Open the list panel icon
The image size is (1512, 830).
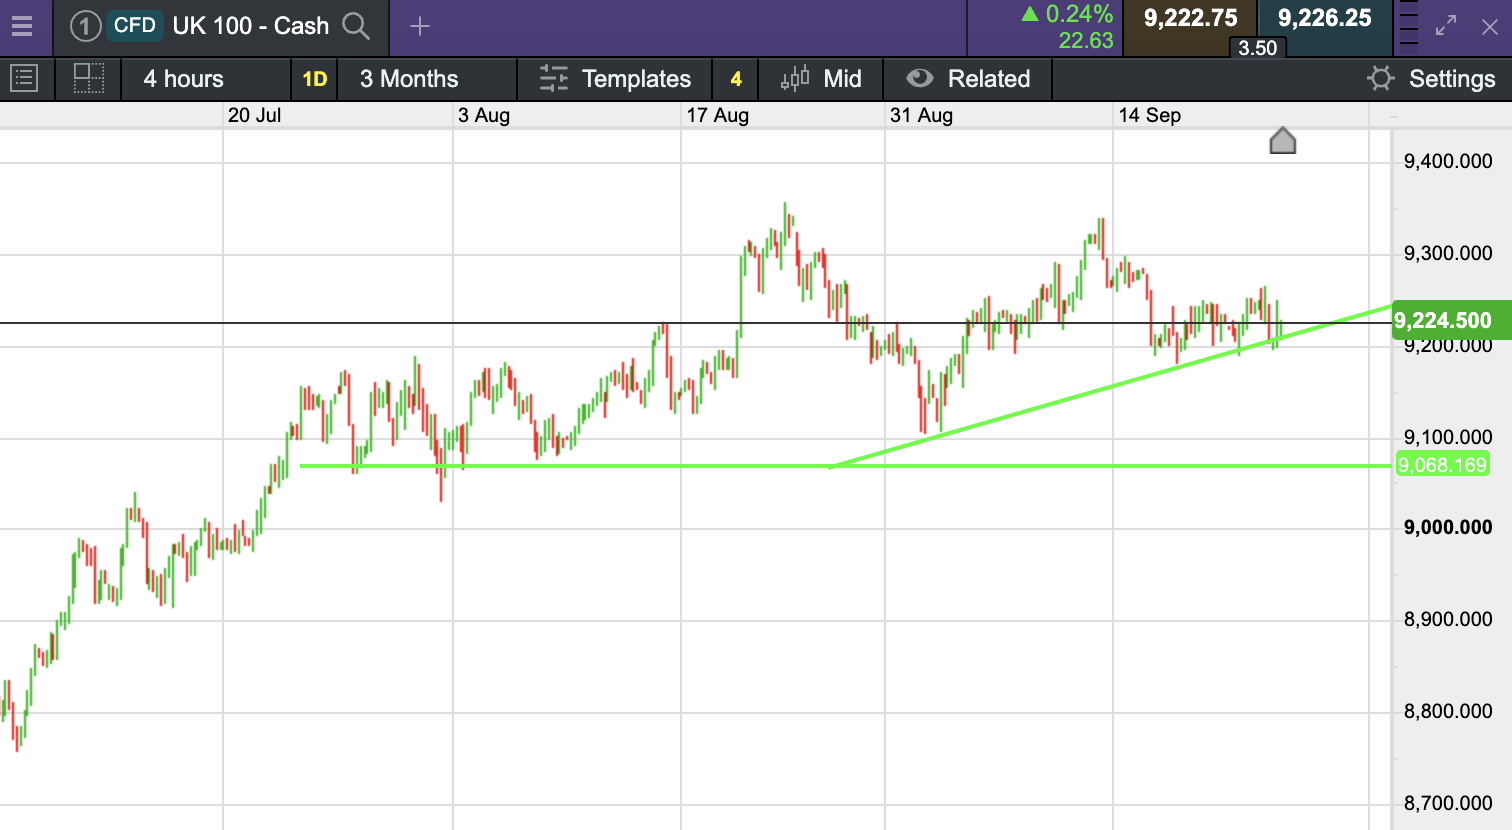click(23, 78)
